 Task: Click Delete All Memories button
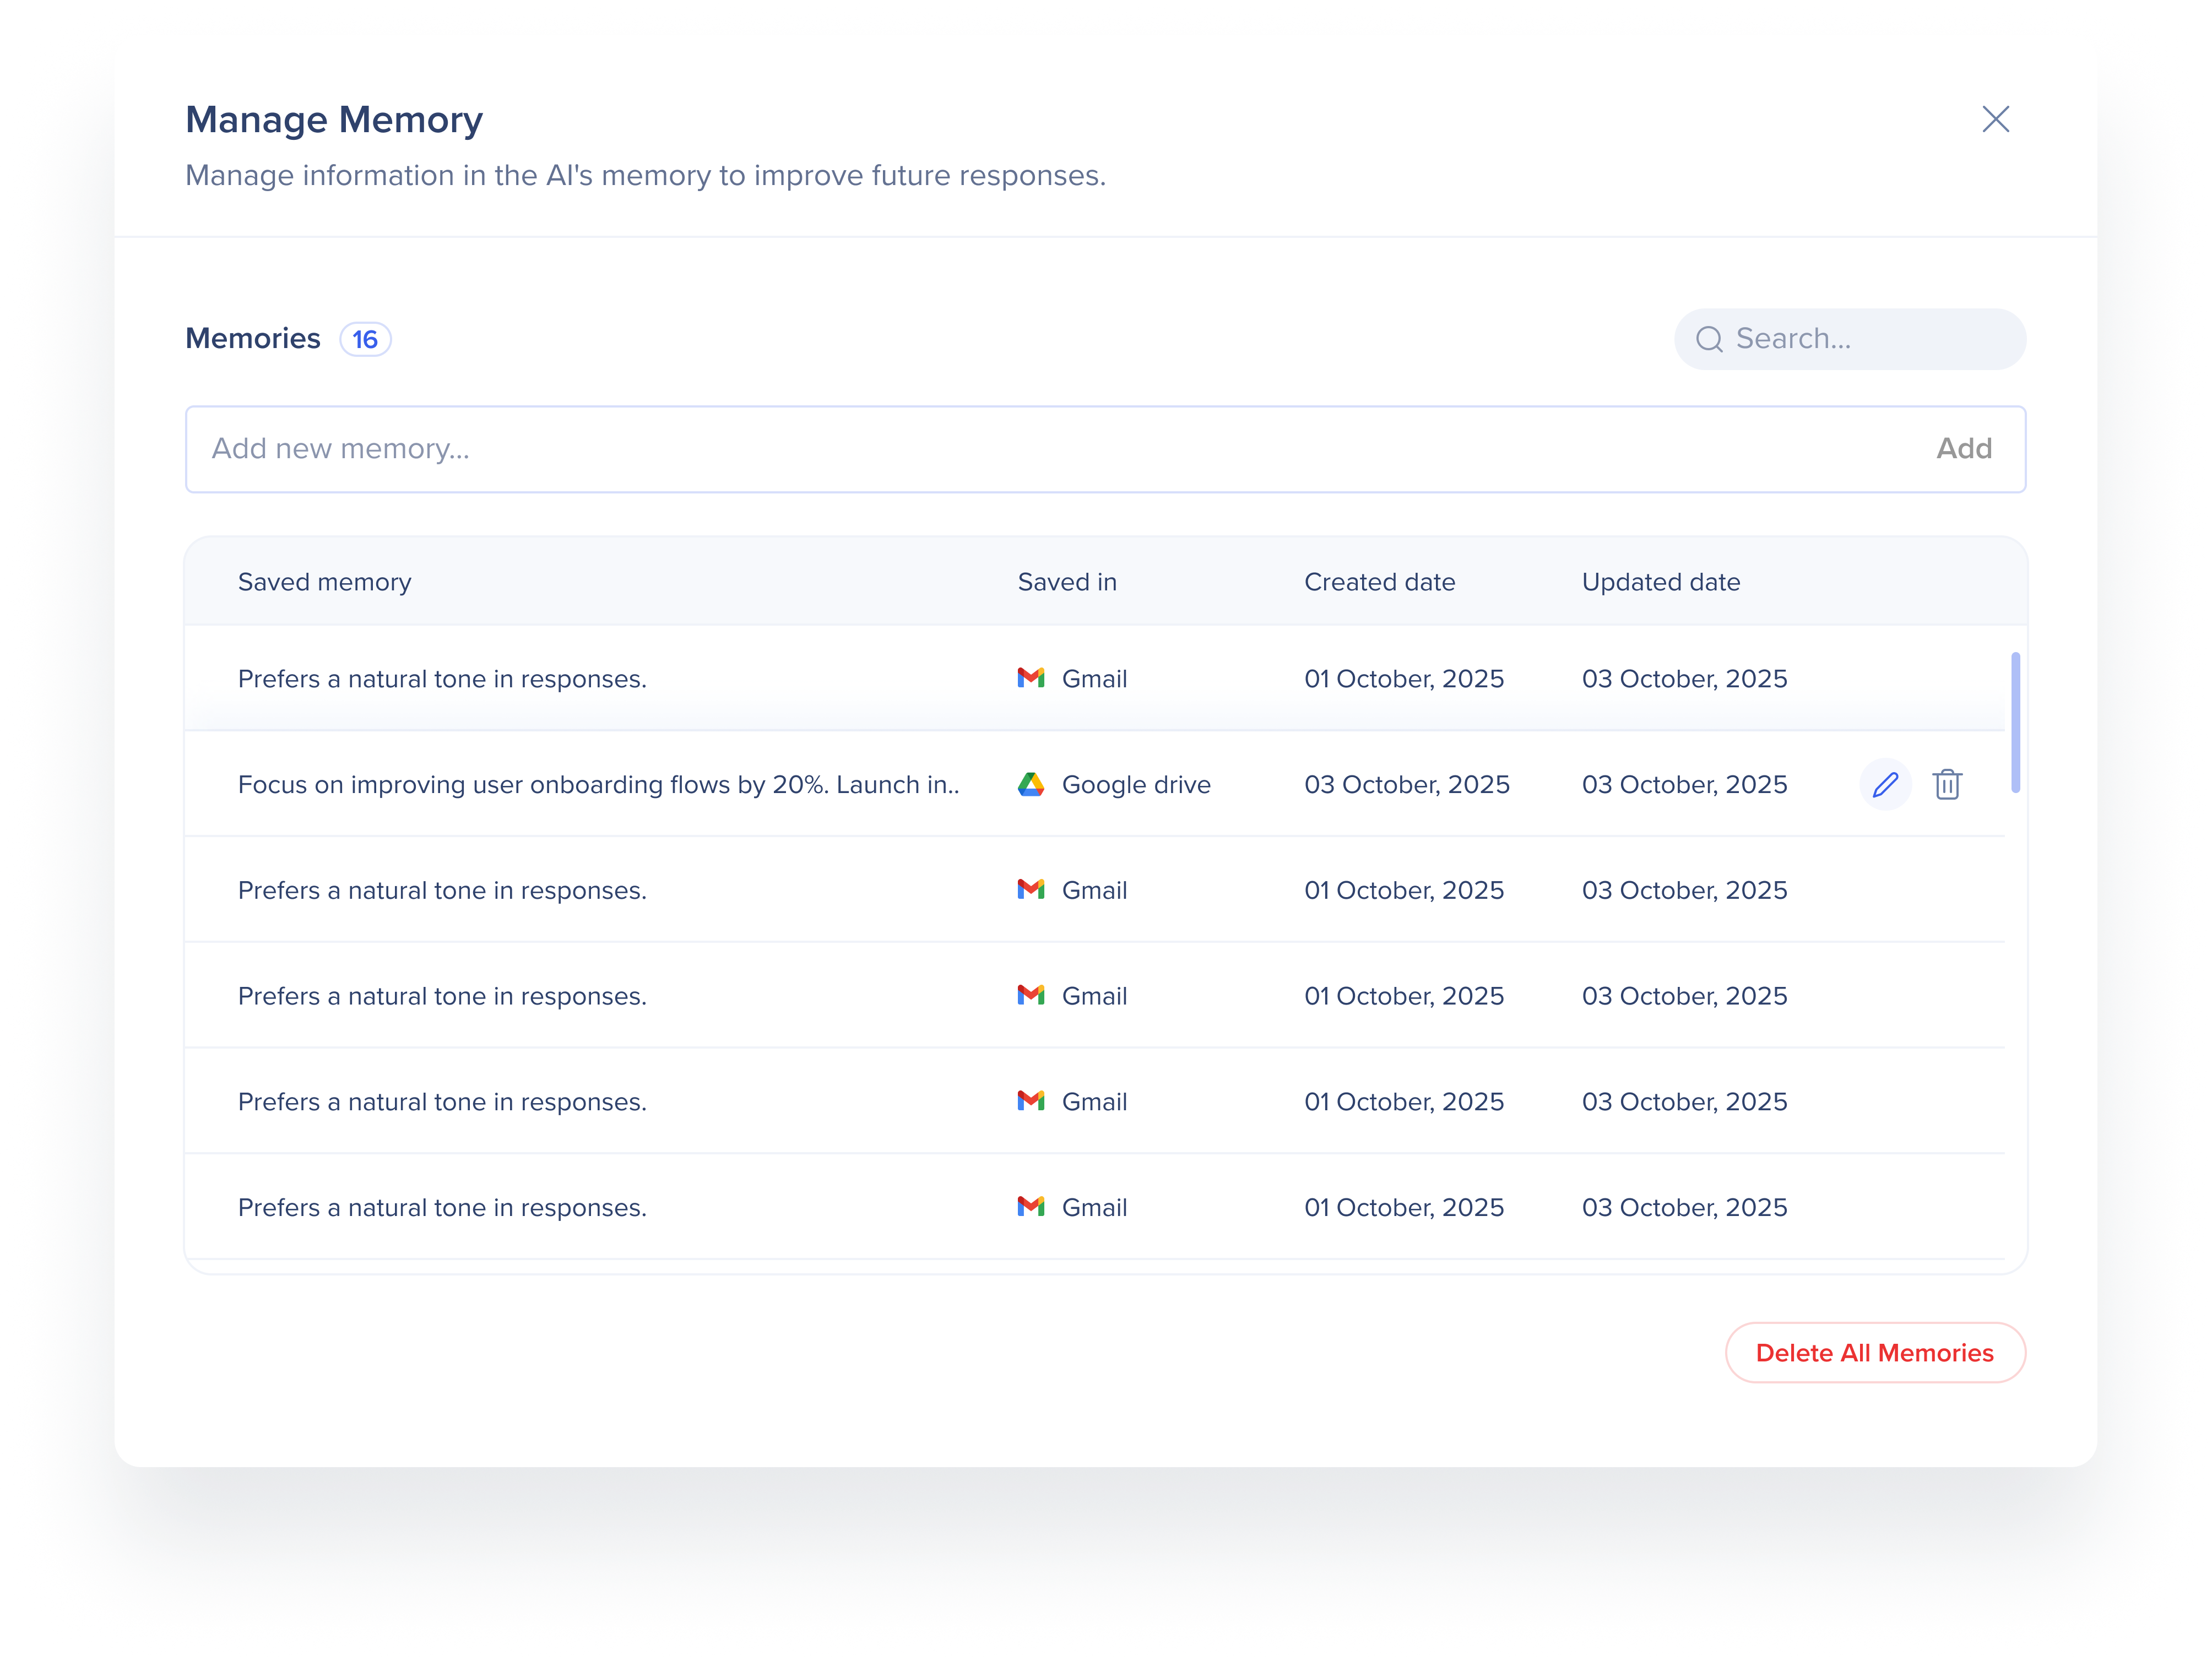(1875, 1353)
